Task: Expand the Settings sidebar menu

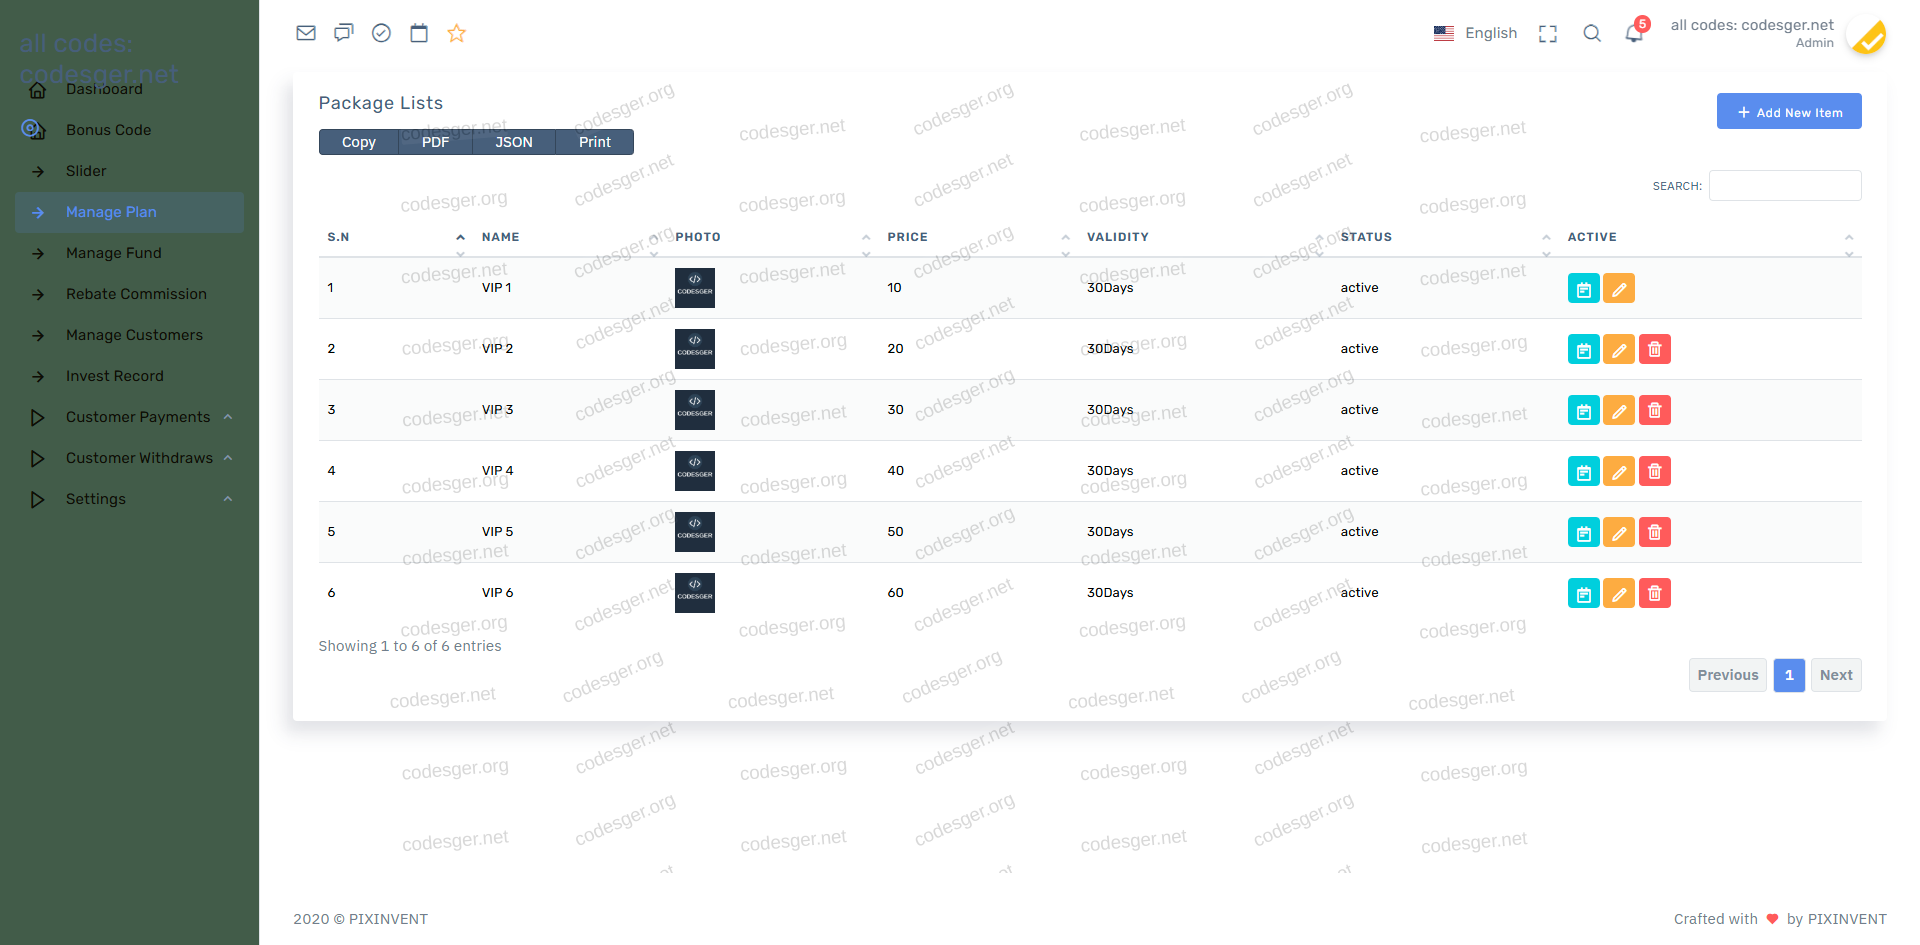Action: point(96,499)
